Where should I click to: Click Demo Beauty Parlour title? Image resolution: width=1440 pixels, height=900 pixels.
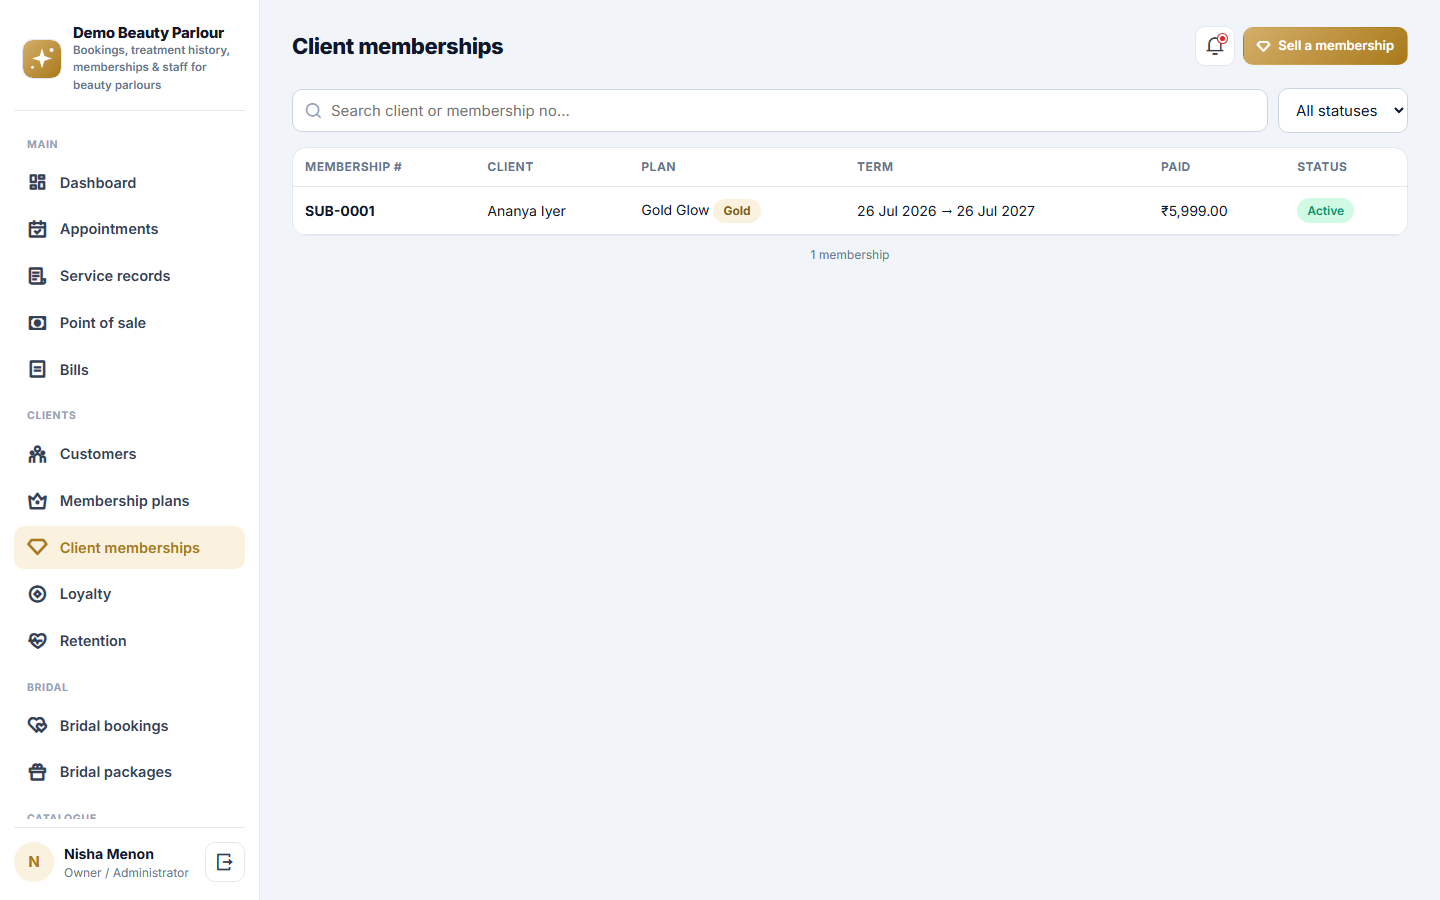point(148,33)
